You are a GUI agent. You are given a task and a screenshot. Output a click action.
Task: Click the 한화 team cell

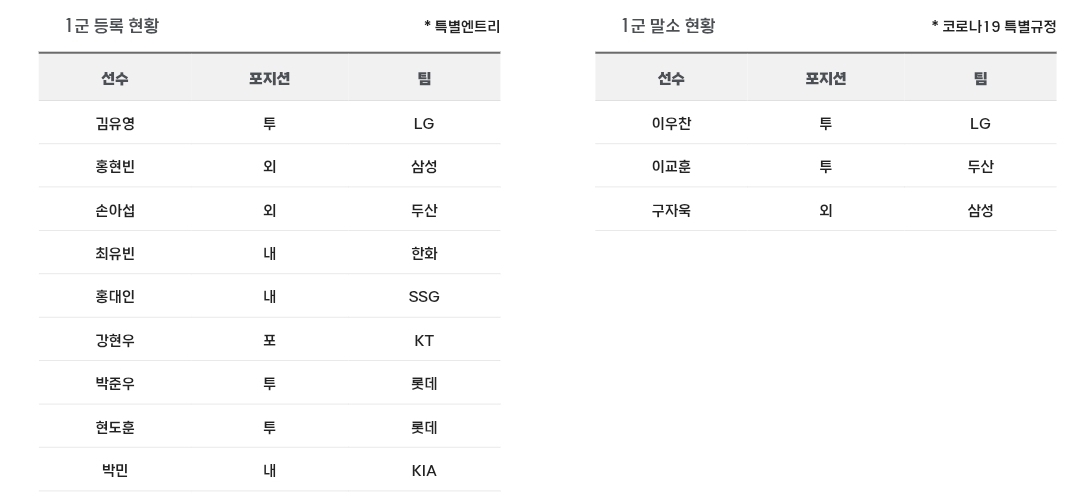click(424, 254)
